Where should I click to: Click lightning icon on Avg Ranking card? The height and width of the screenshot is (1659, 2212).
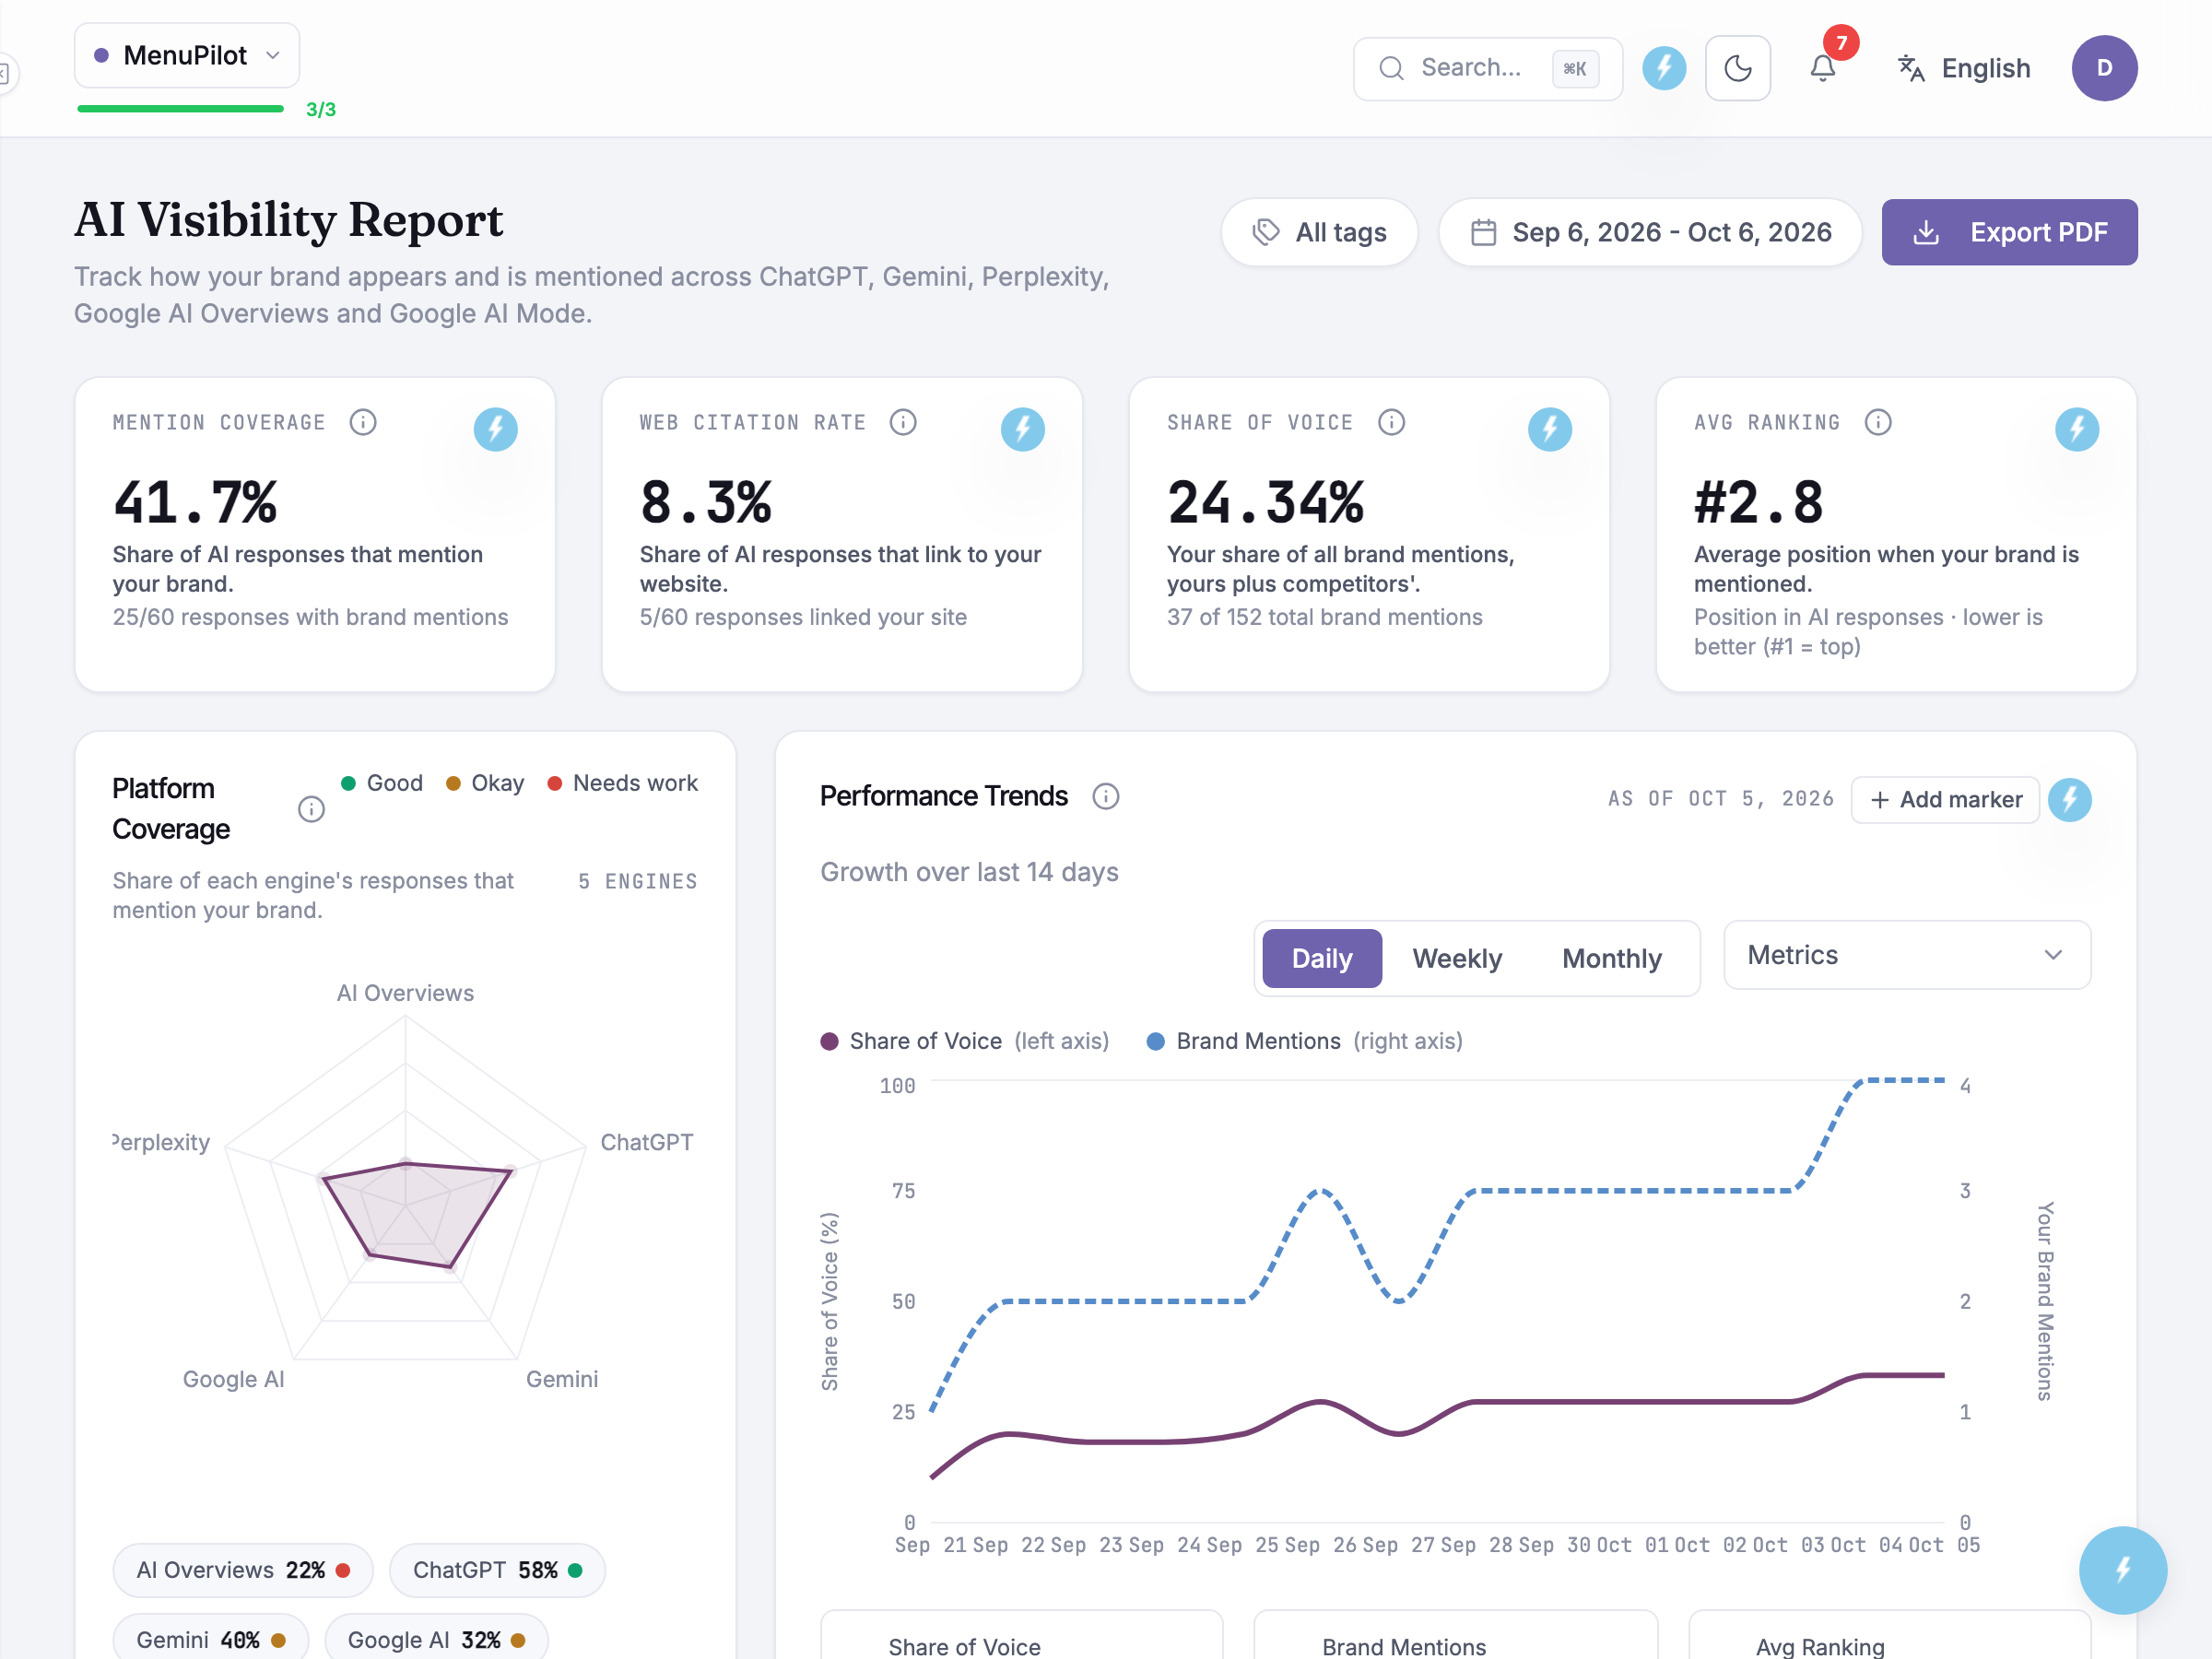coord(2076,430)
